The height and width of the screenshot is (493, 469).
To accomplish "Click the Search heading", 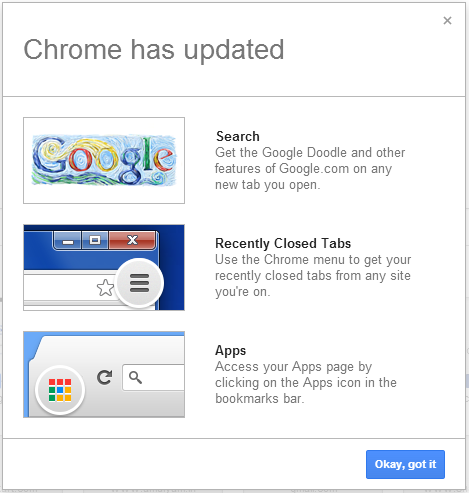I will [238, 136].
